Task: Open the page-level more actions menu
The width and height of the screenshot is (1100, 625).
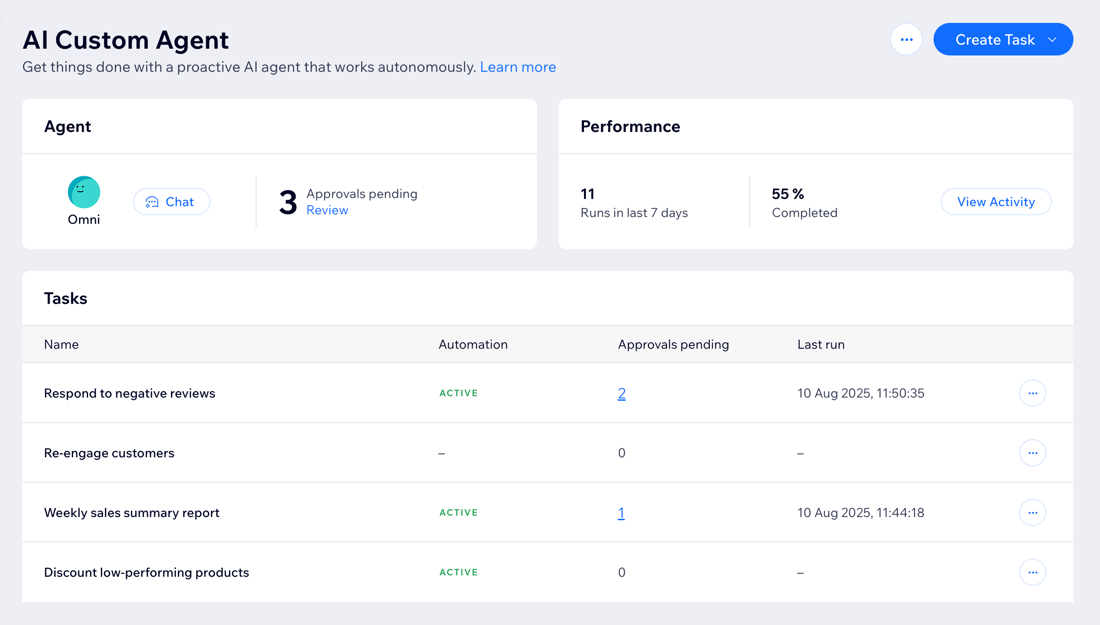Action: click(x=906, y=40)
